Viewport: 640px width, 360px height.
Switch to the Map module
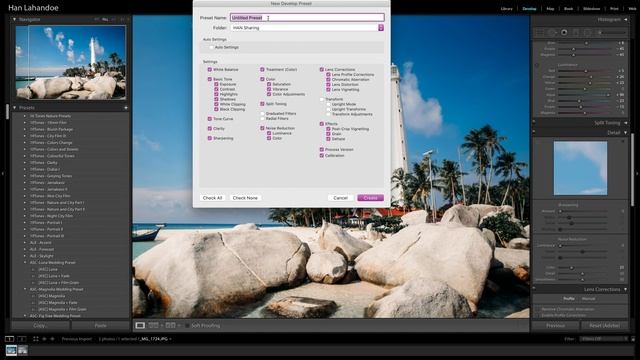point(550,9)
